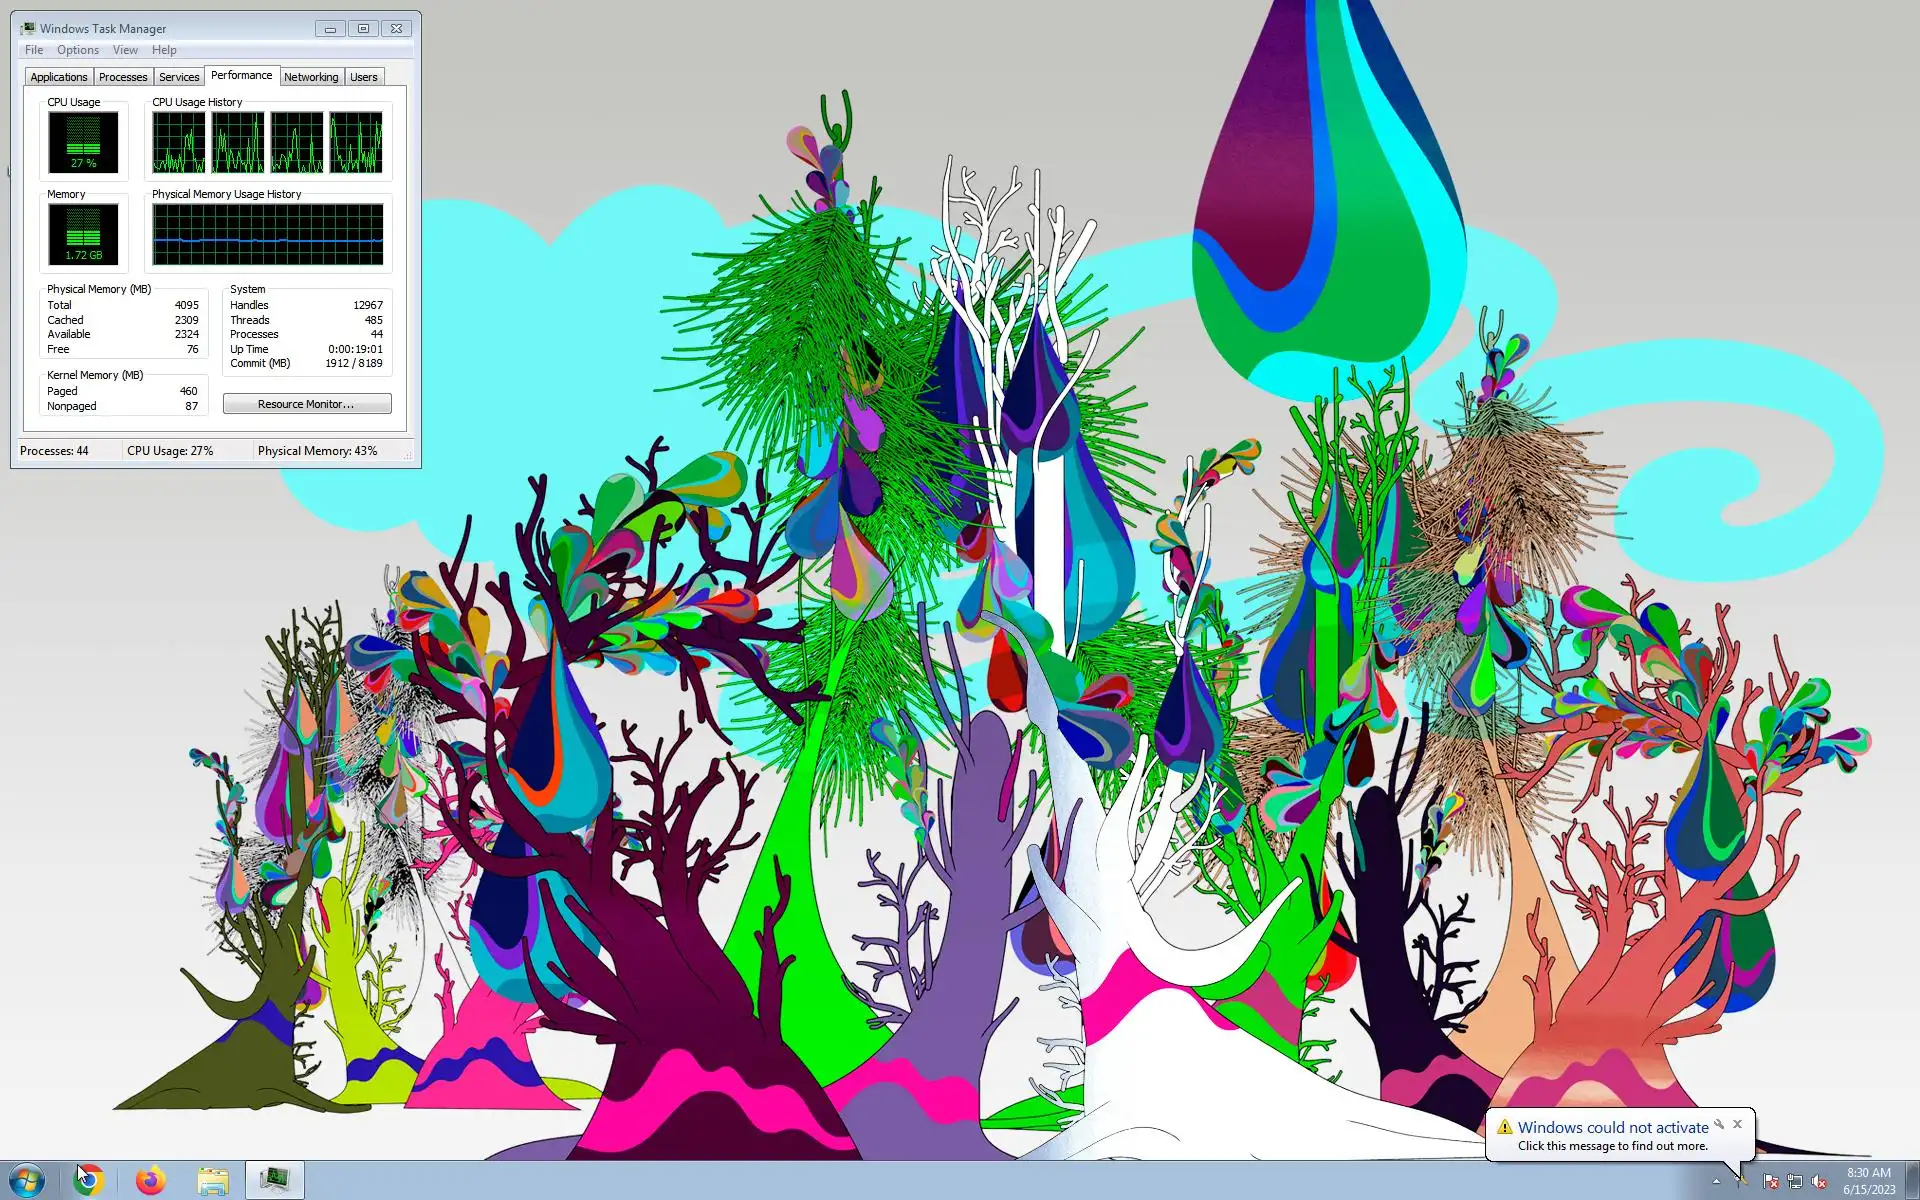
Task: Launch Google Chrome from taskbar
Action: coord(89,1180)
